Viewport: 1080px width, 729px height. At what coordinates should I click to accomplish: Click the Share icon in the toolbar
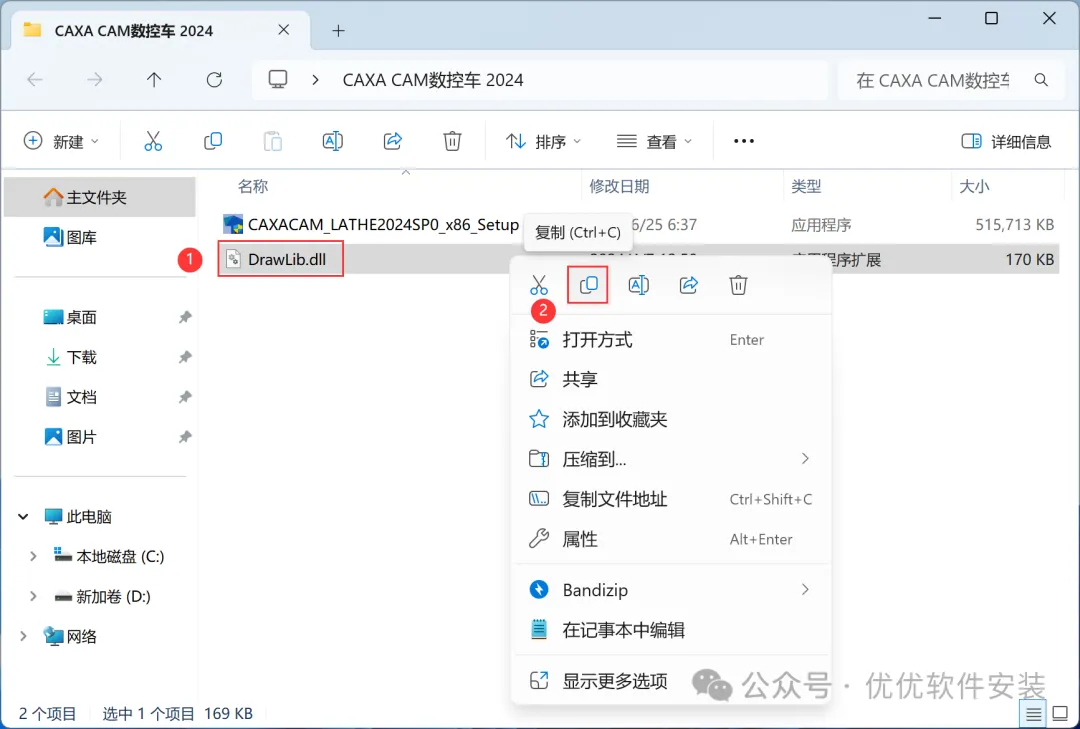[393, 141]
